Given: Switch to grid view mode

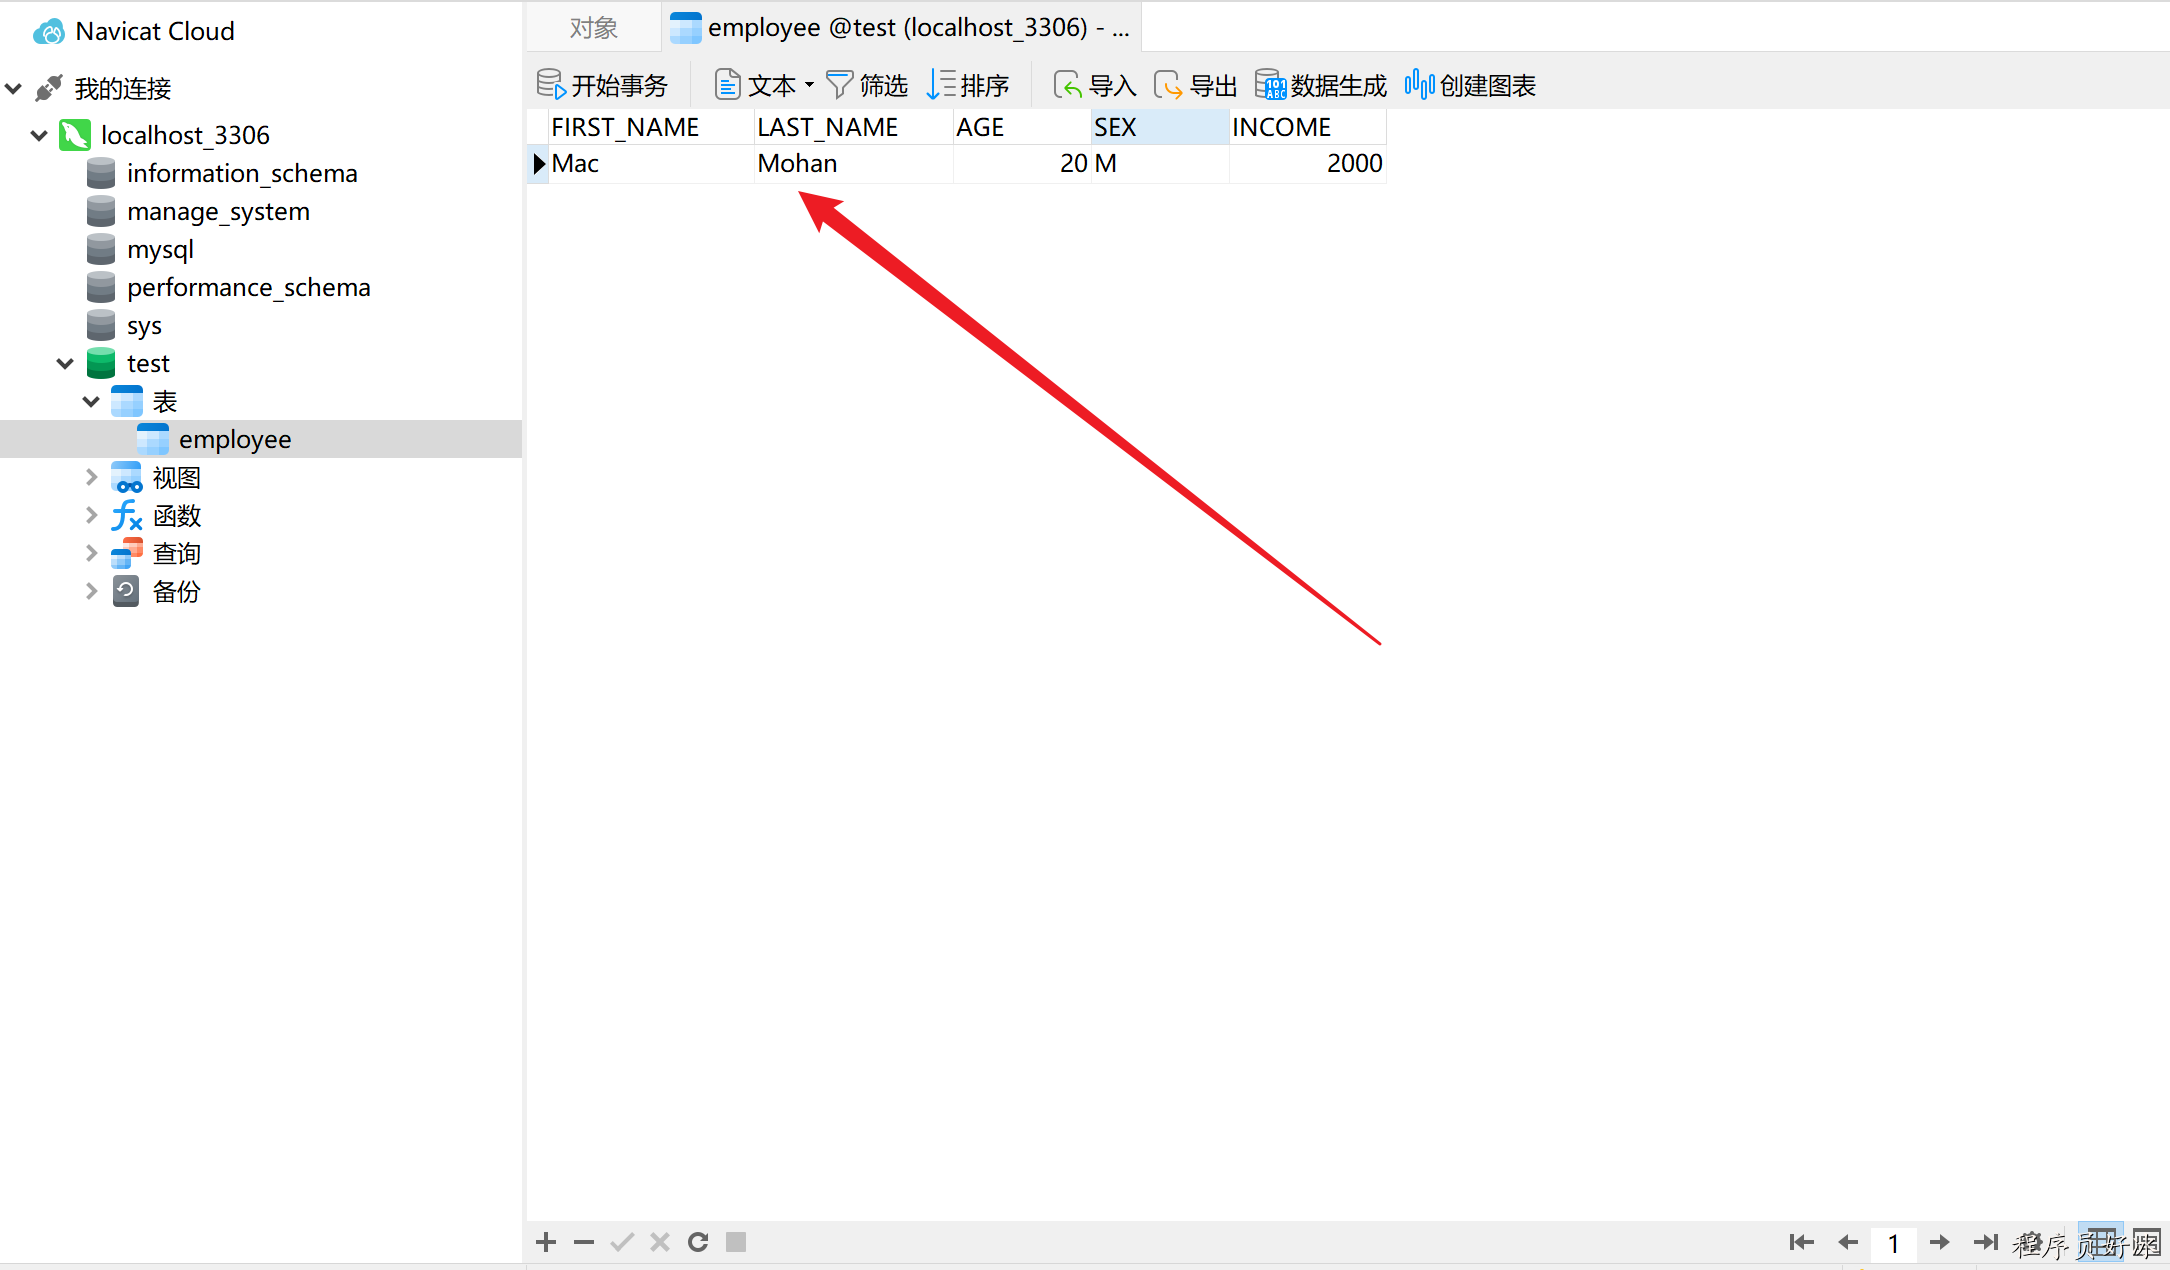Looking at the screenshot, I should pyautogui.click(x=2100, y=1242).
